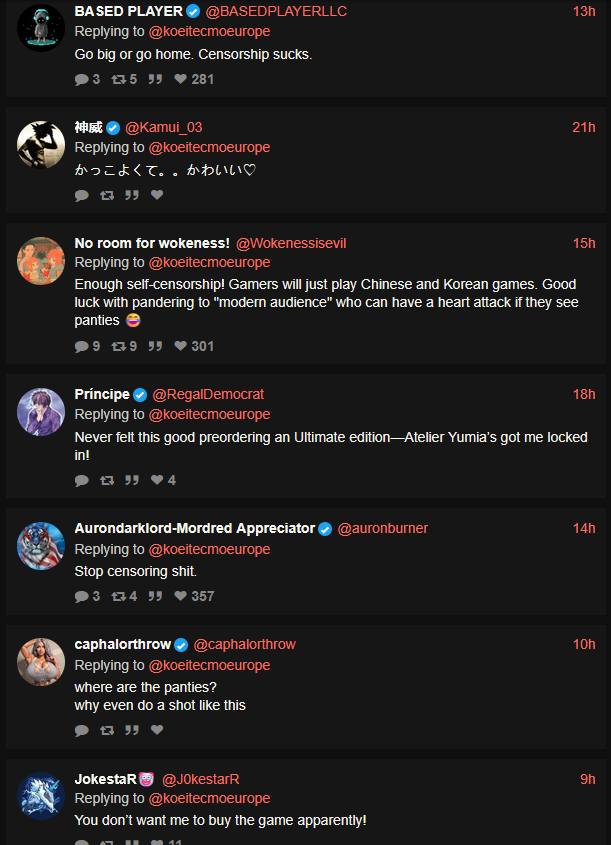Image resolution: width=611 pixels, height=845 pixels.
Task: Open @koeitecmoeurope link in Príncipe's reply
Action: coord(209,414)
